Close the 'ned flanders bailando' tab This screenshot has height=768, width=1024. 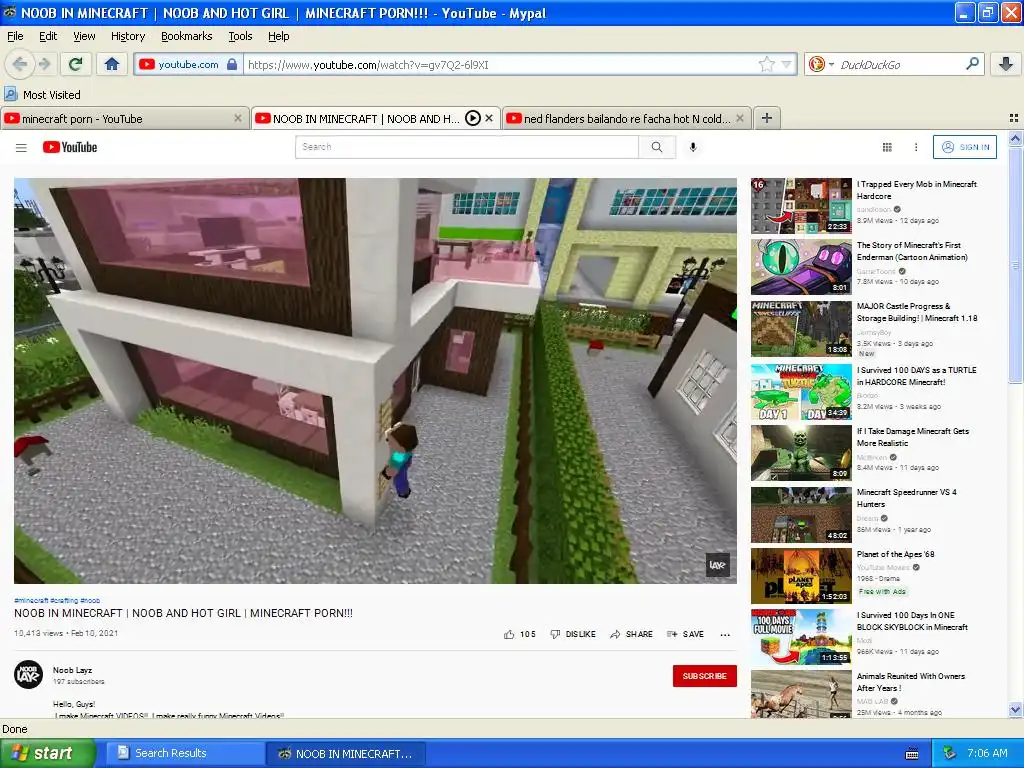[x=740, y=118]
